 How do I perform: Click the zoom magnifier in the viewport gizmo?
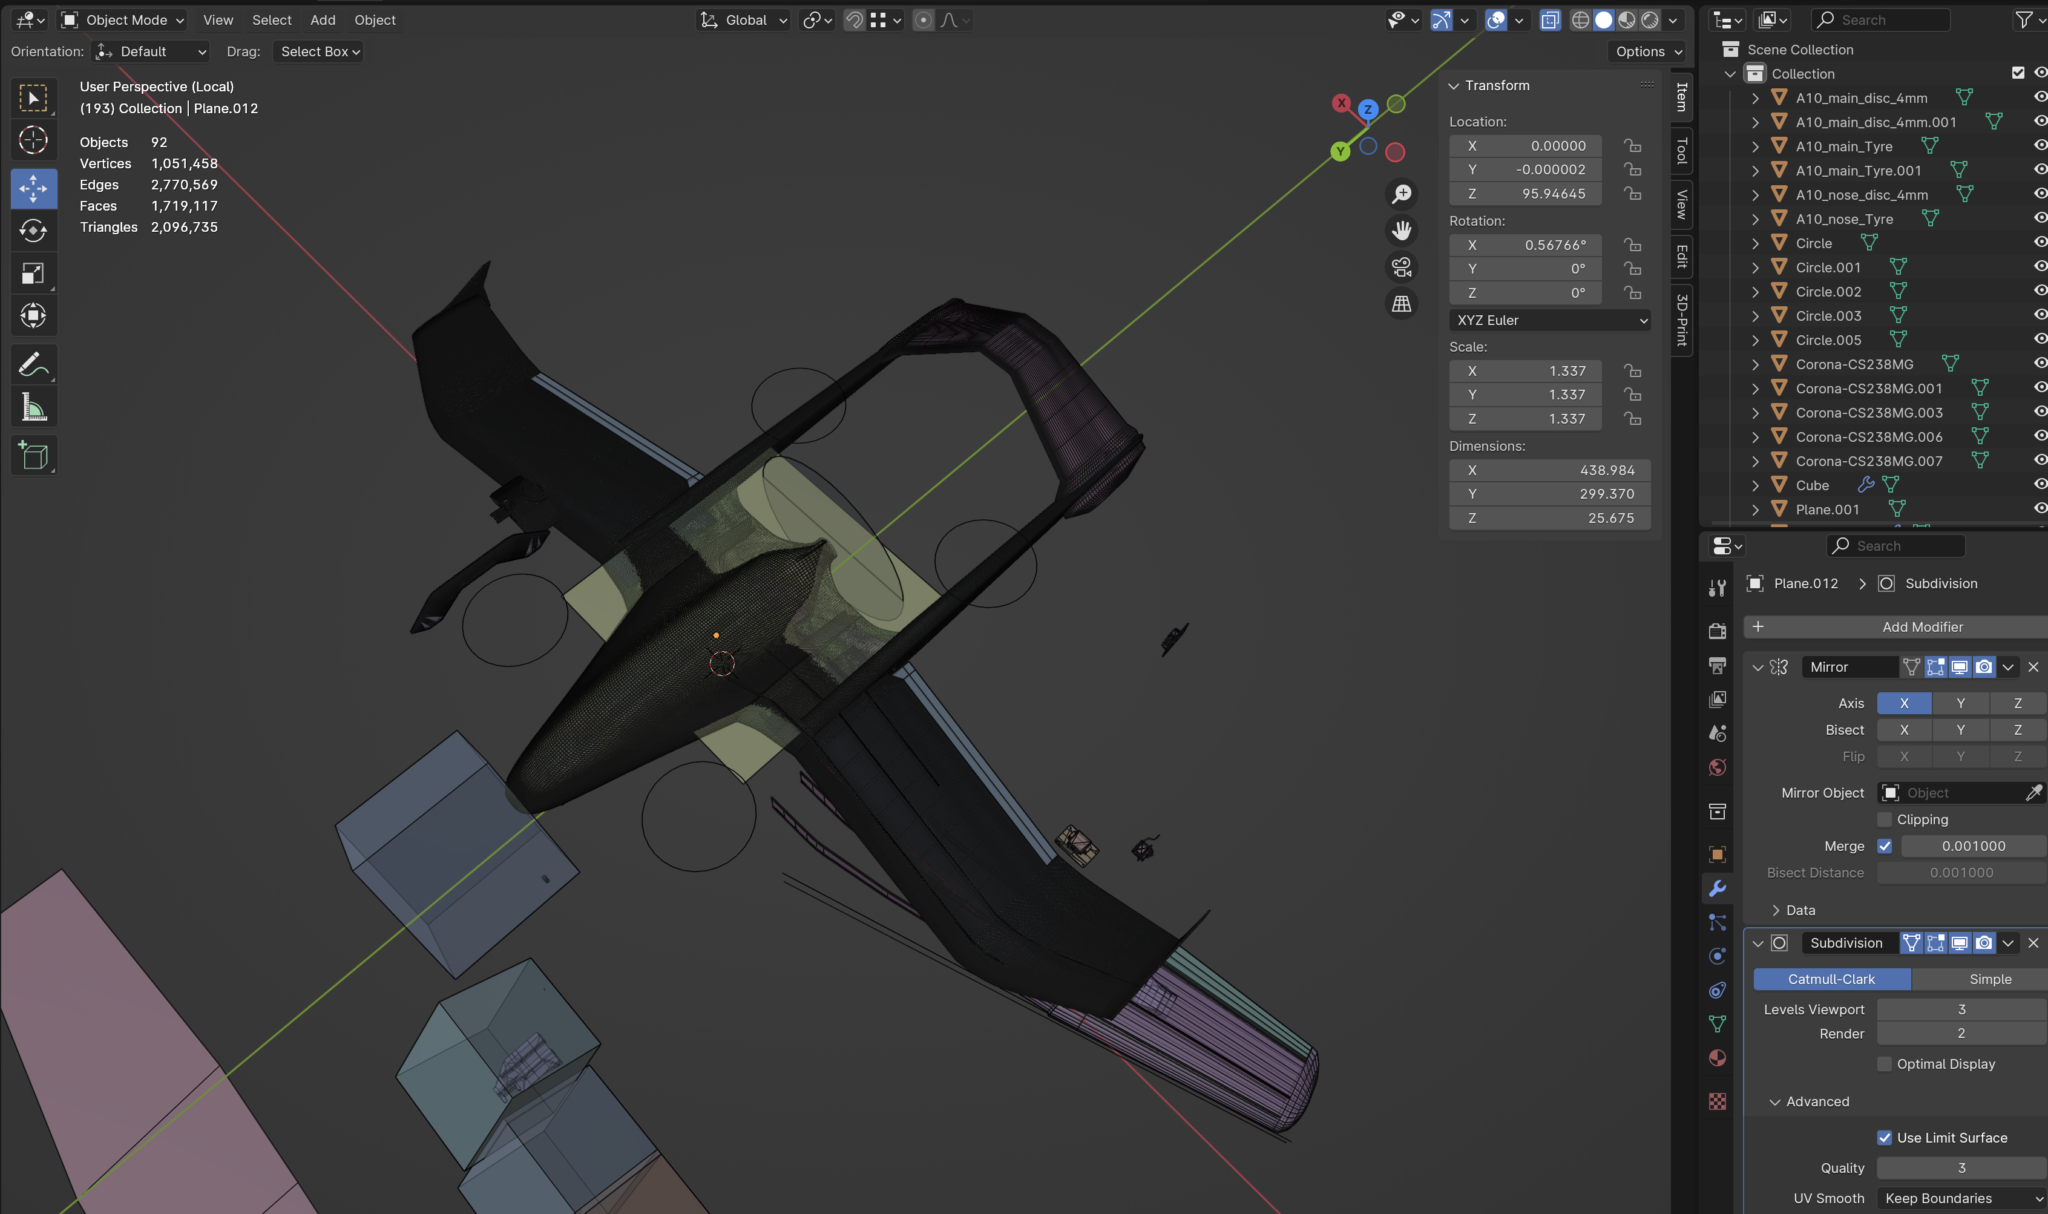[1400, 193]
